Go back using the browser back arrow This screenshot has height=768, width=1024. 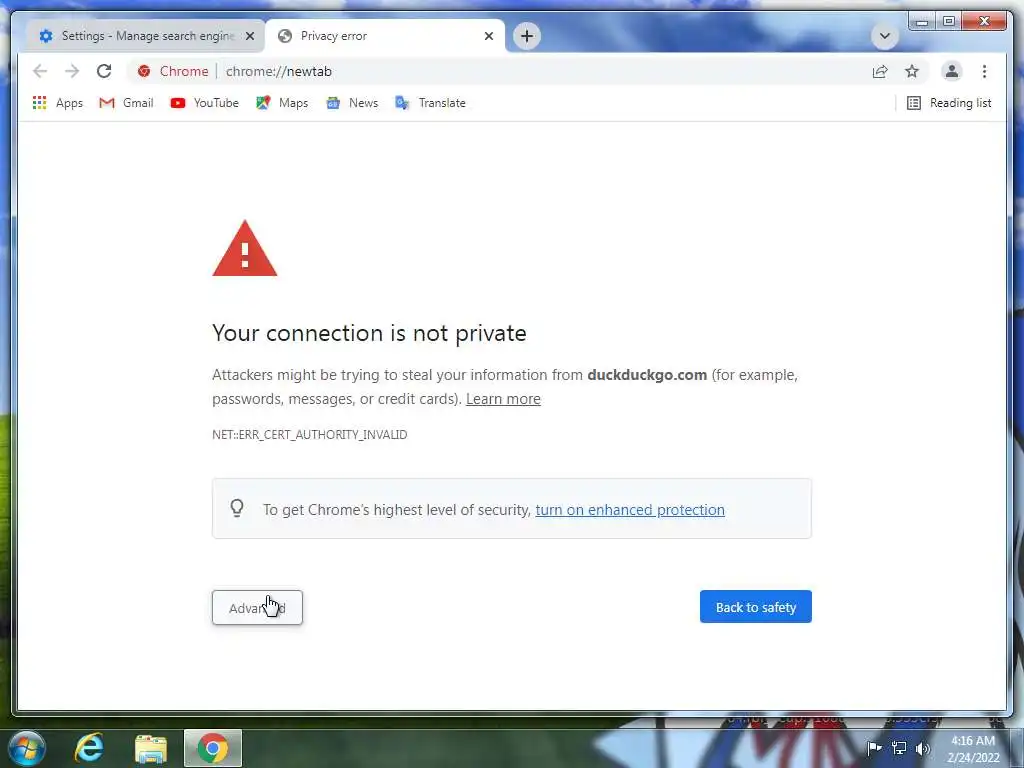pos(40,71)
